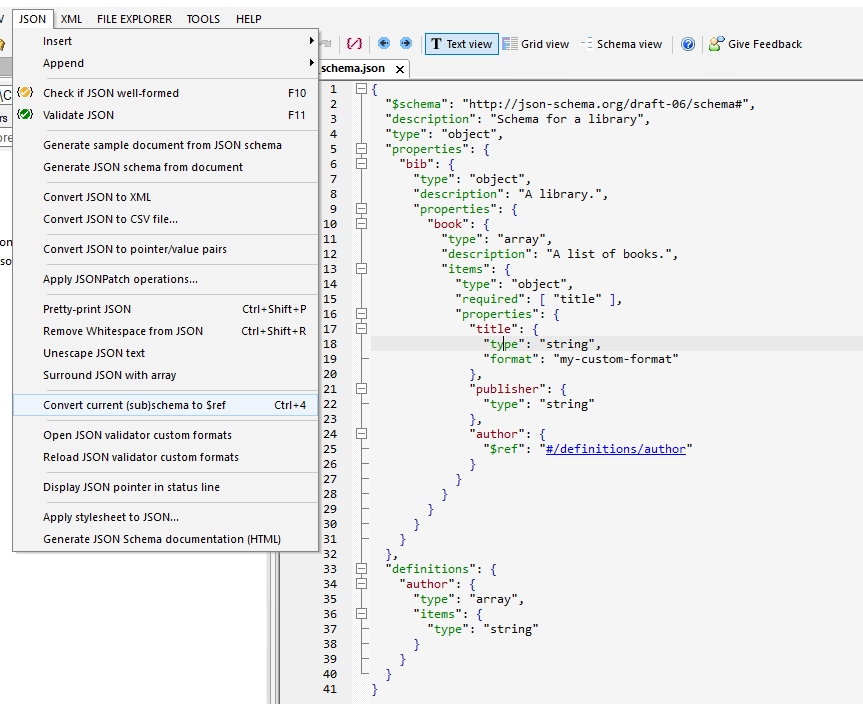Switch to Grid view

tap(536, 44)
